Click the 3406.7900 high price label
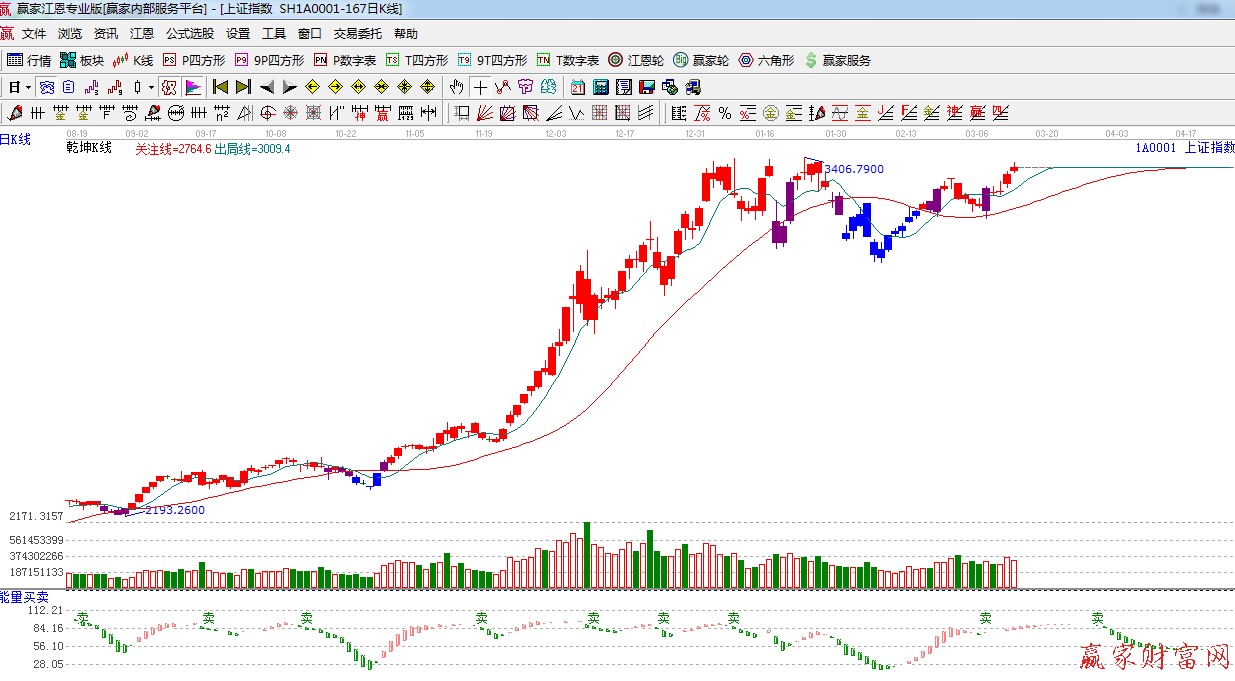 pos(853,170)
